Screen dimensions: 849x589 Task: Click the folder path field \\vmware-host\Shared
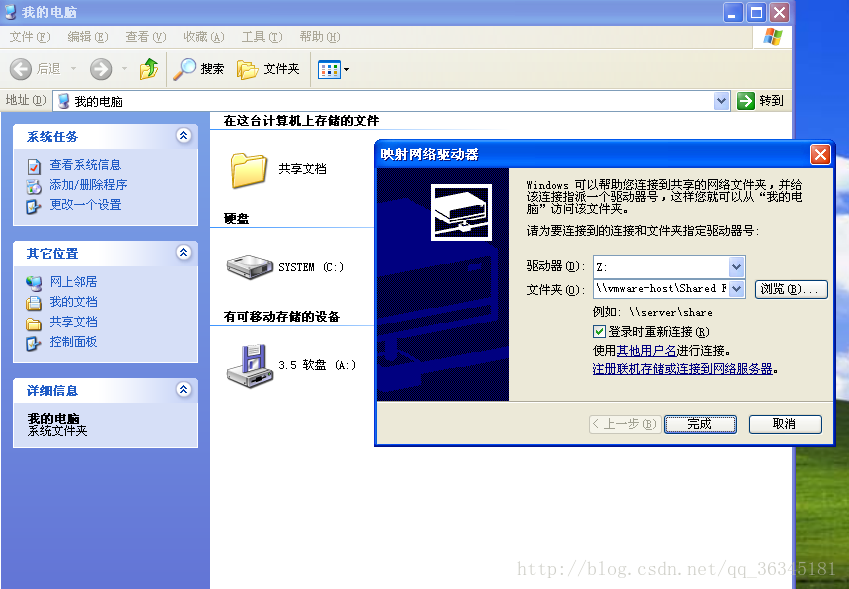pyautogui.click(x=661, y=289)
